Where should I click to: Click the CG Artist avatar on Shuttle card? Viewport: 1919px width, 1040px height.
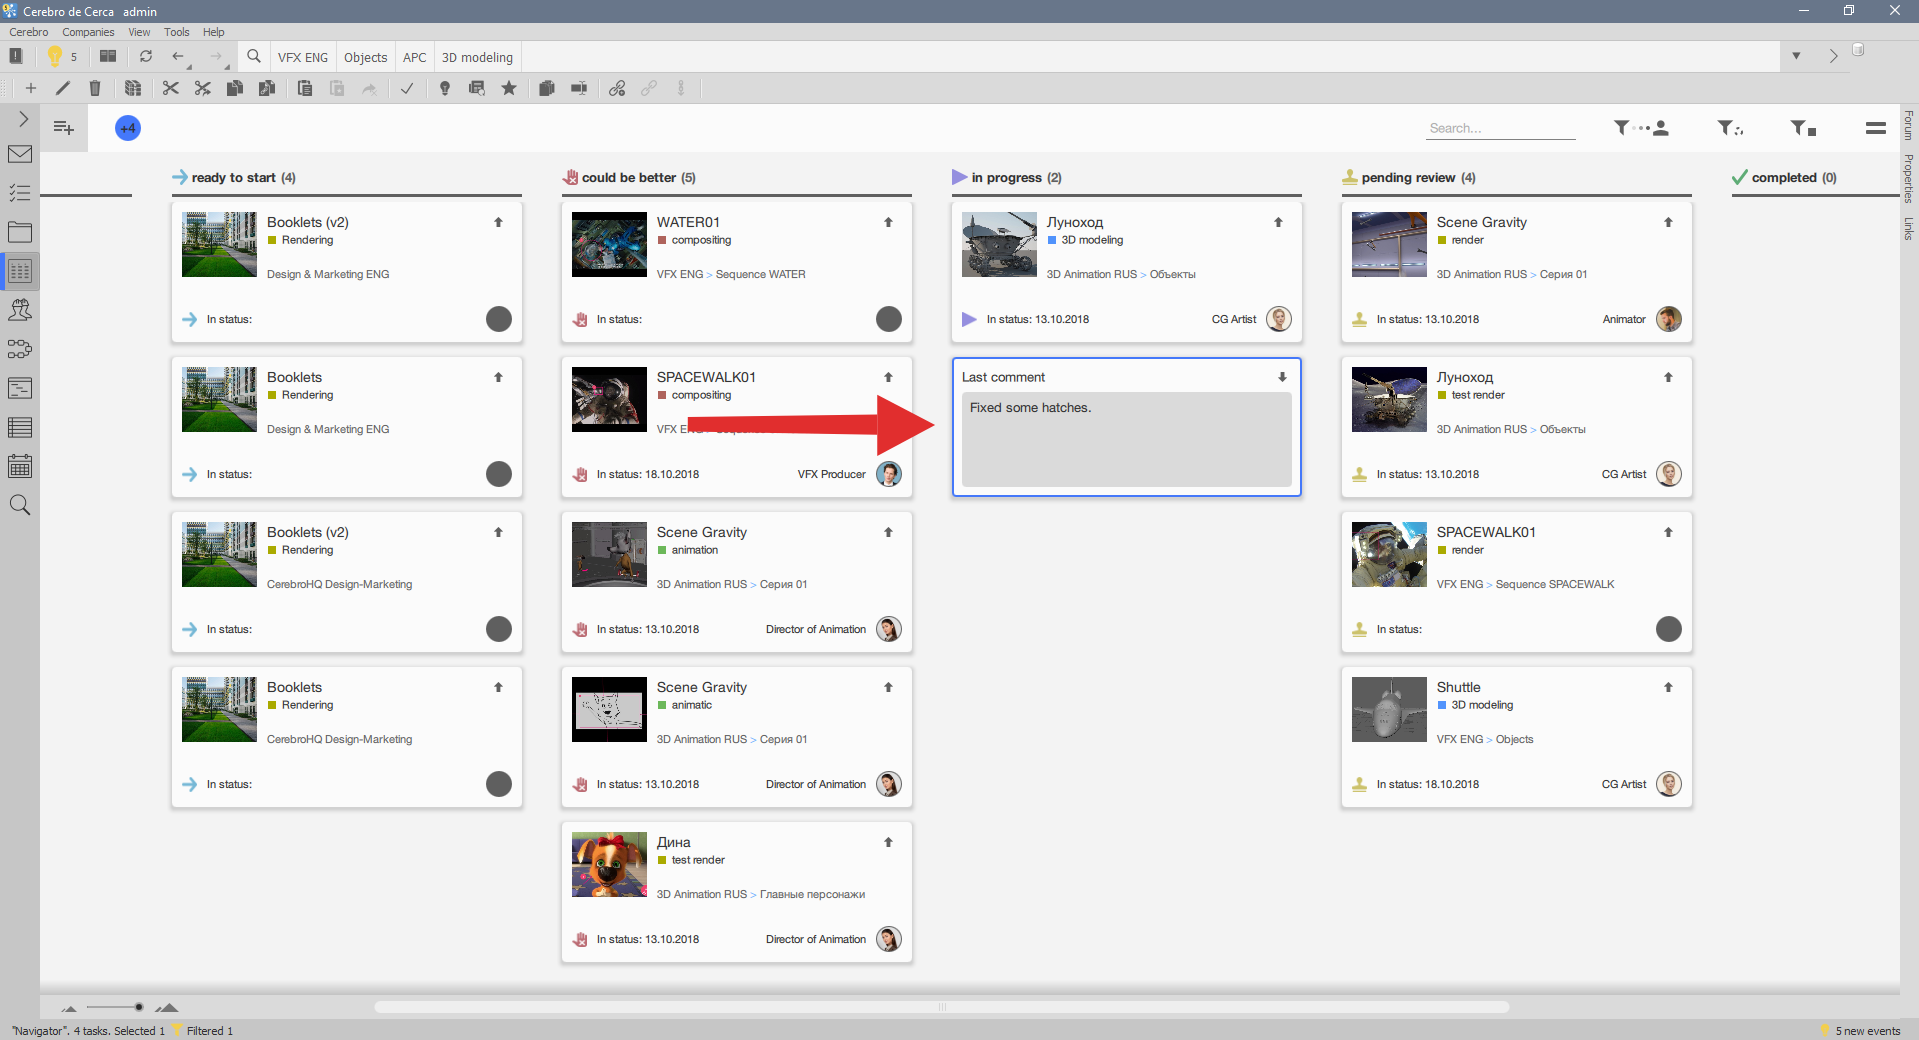(1668, 784)
